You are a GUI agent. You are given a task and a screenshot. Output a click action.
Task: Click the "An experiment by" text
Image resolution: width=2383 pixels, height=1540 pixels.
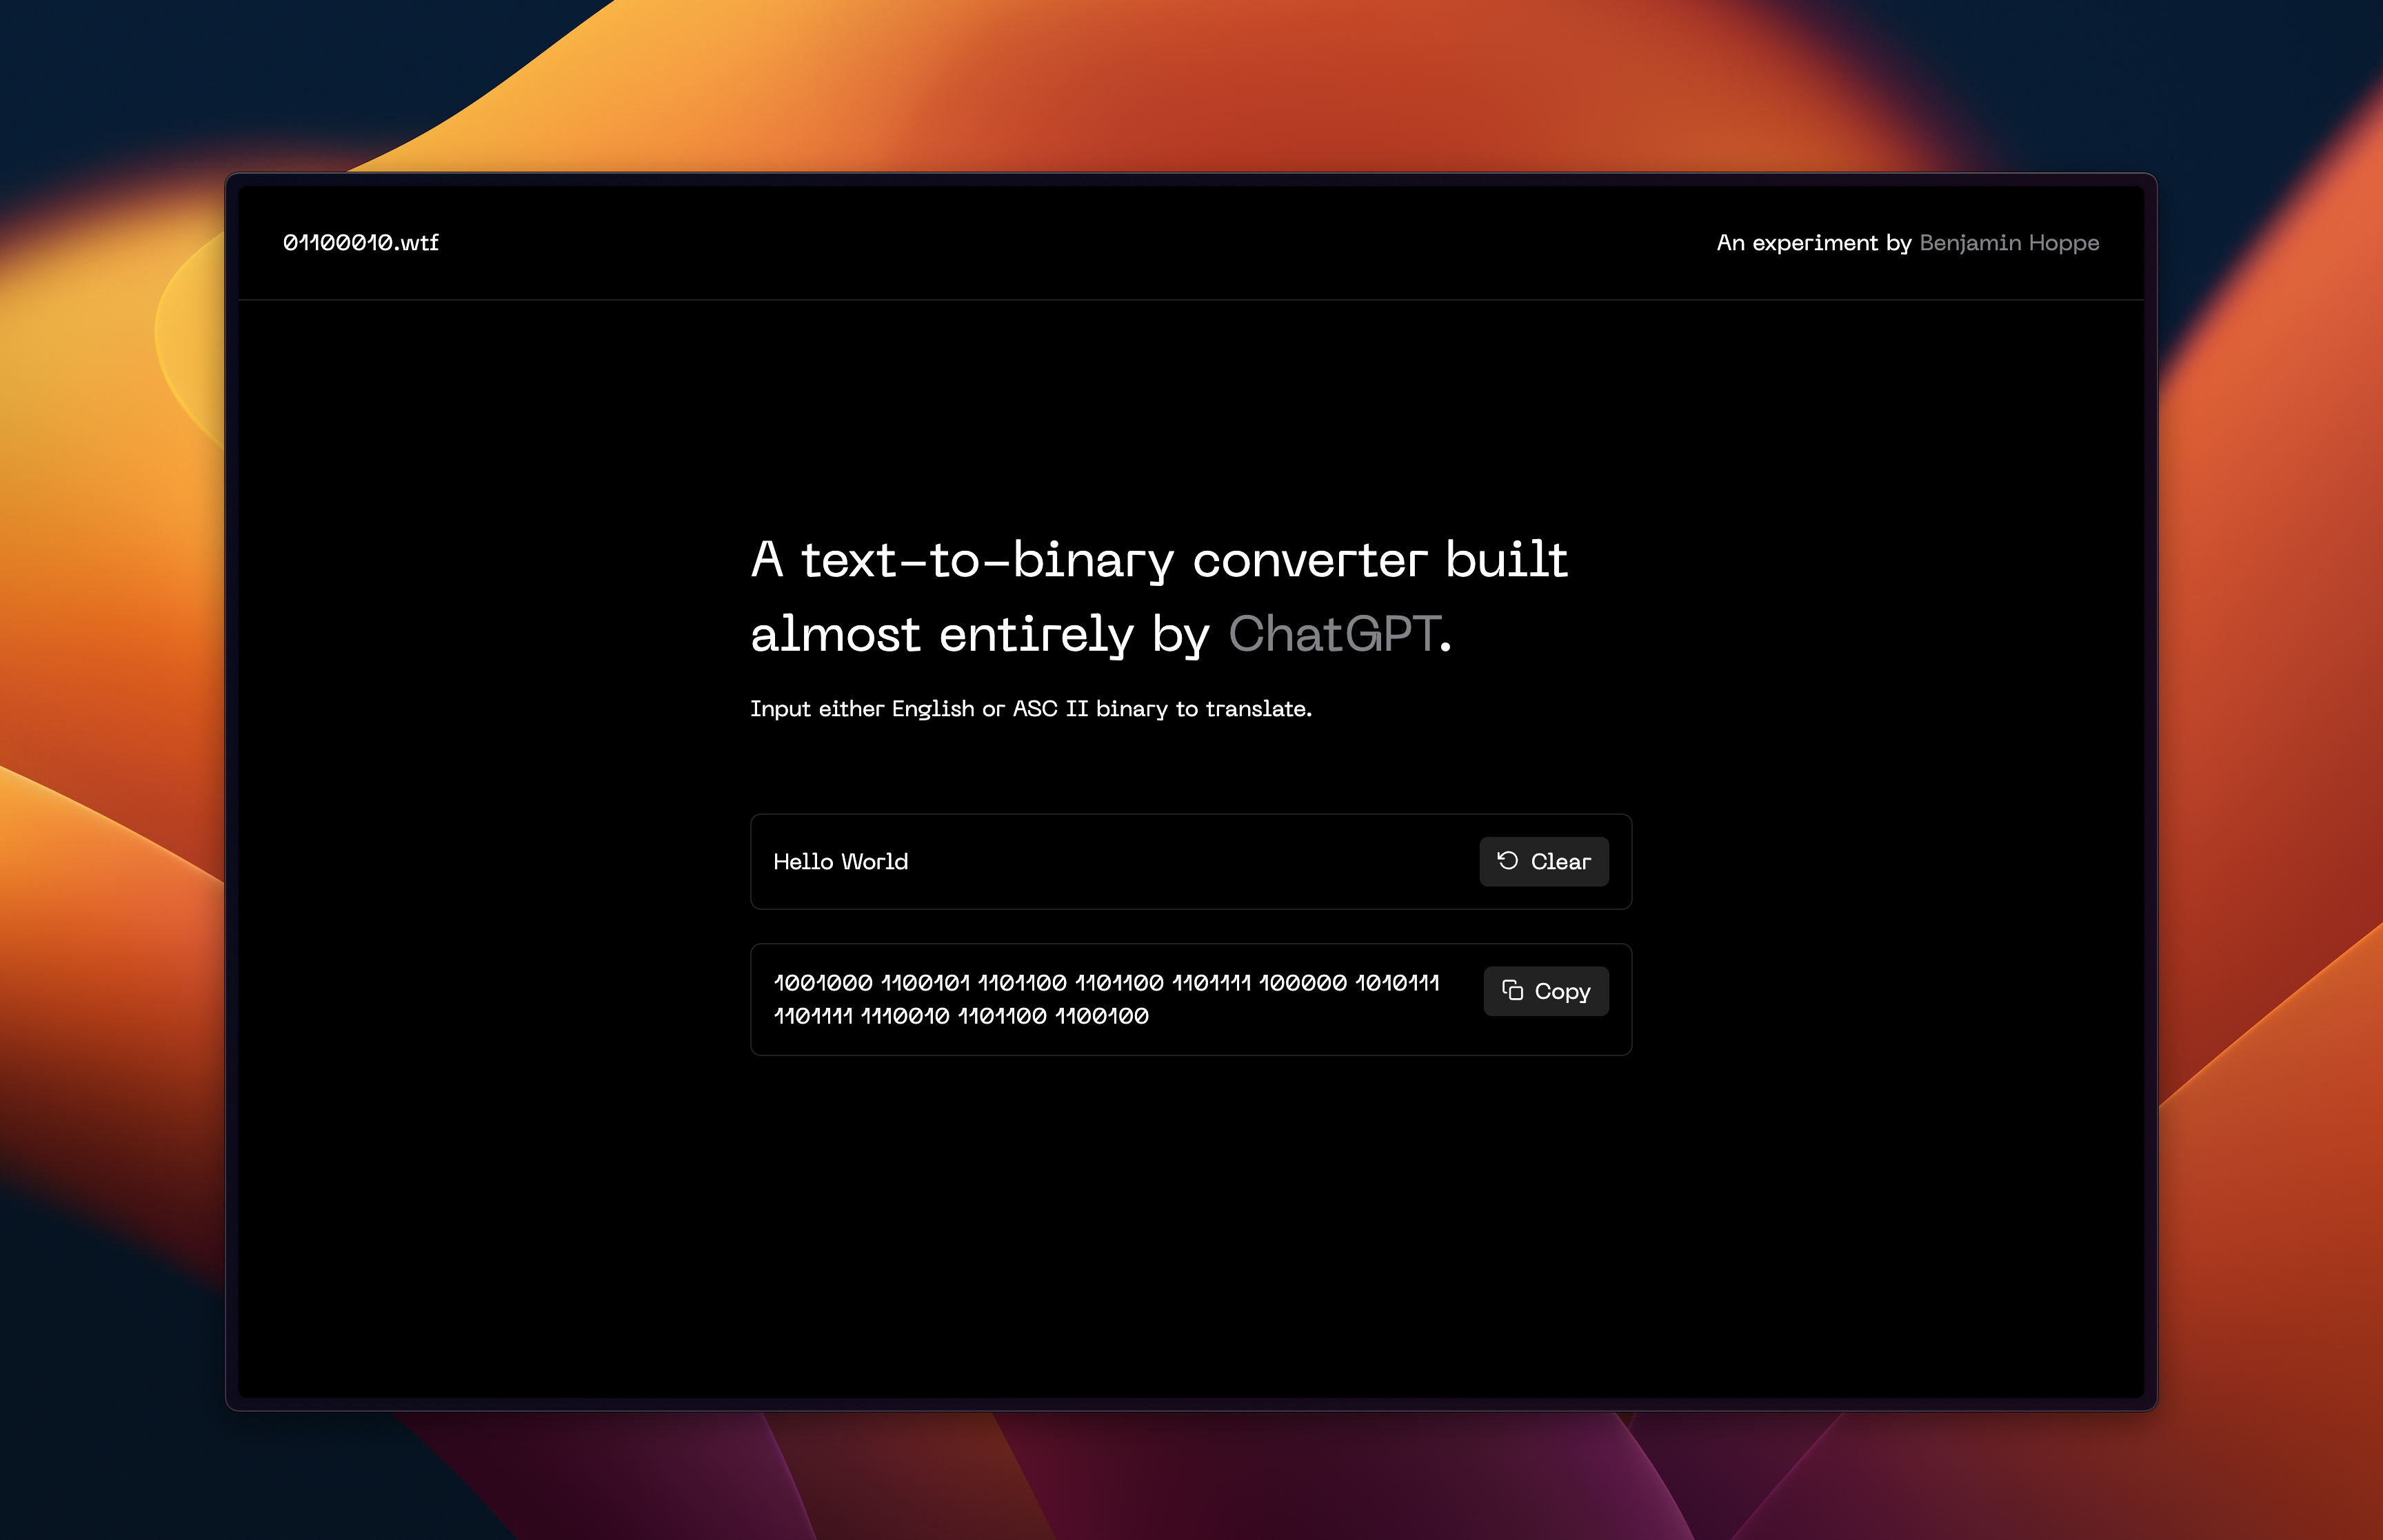click(1814, 243)
